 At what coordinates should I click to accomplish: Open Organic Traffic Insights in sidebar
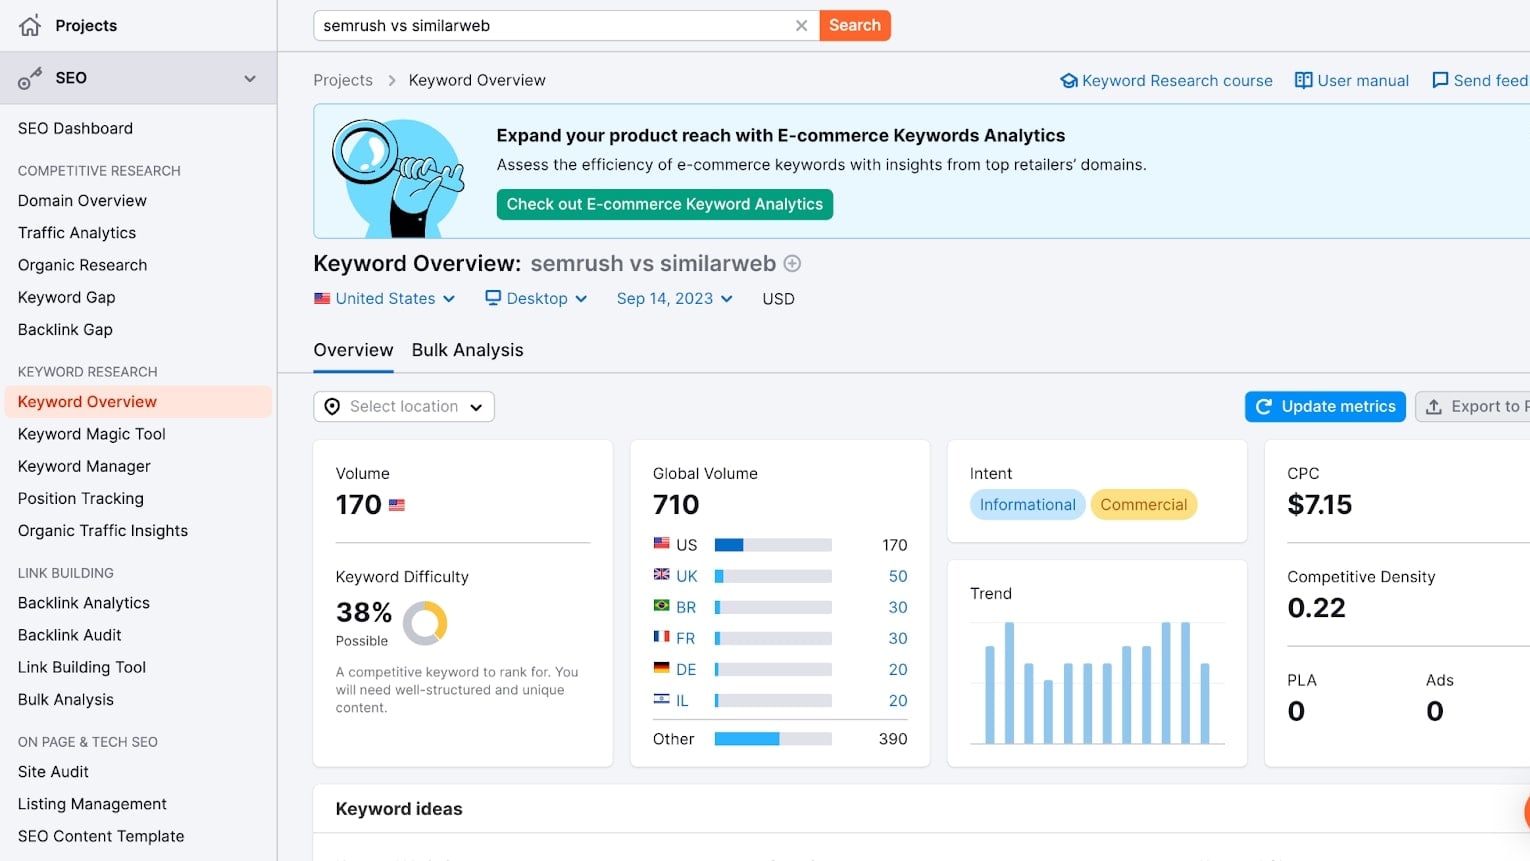[103, 530]
